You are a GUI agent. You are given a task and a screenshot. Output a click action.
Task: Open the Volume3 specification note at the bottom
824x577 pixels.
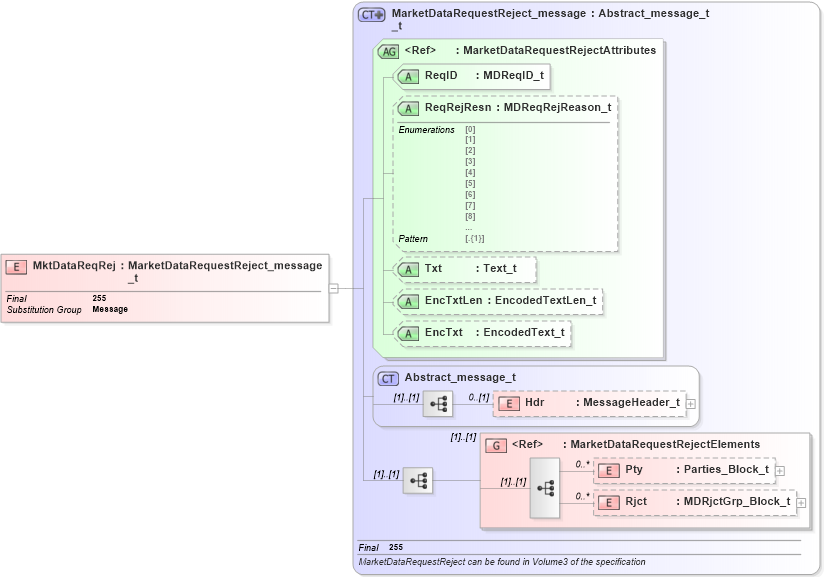pyautogui.click(x=500, y=562)
